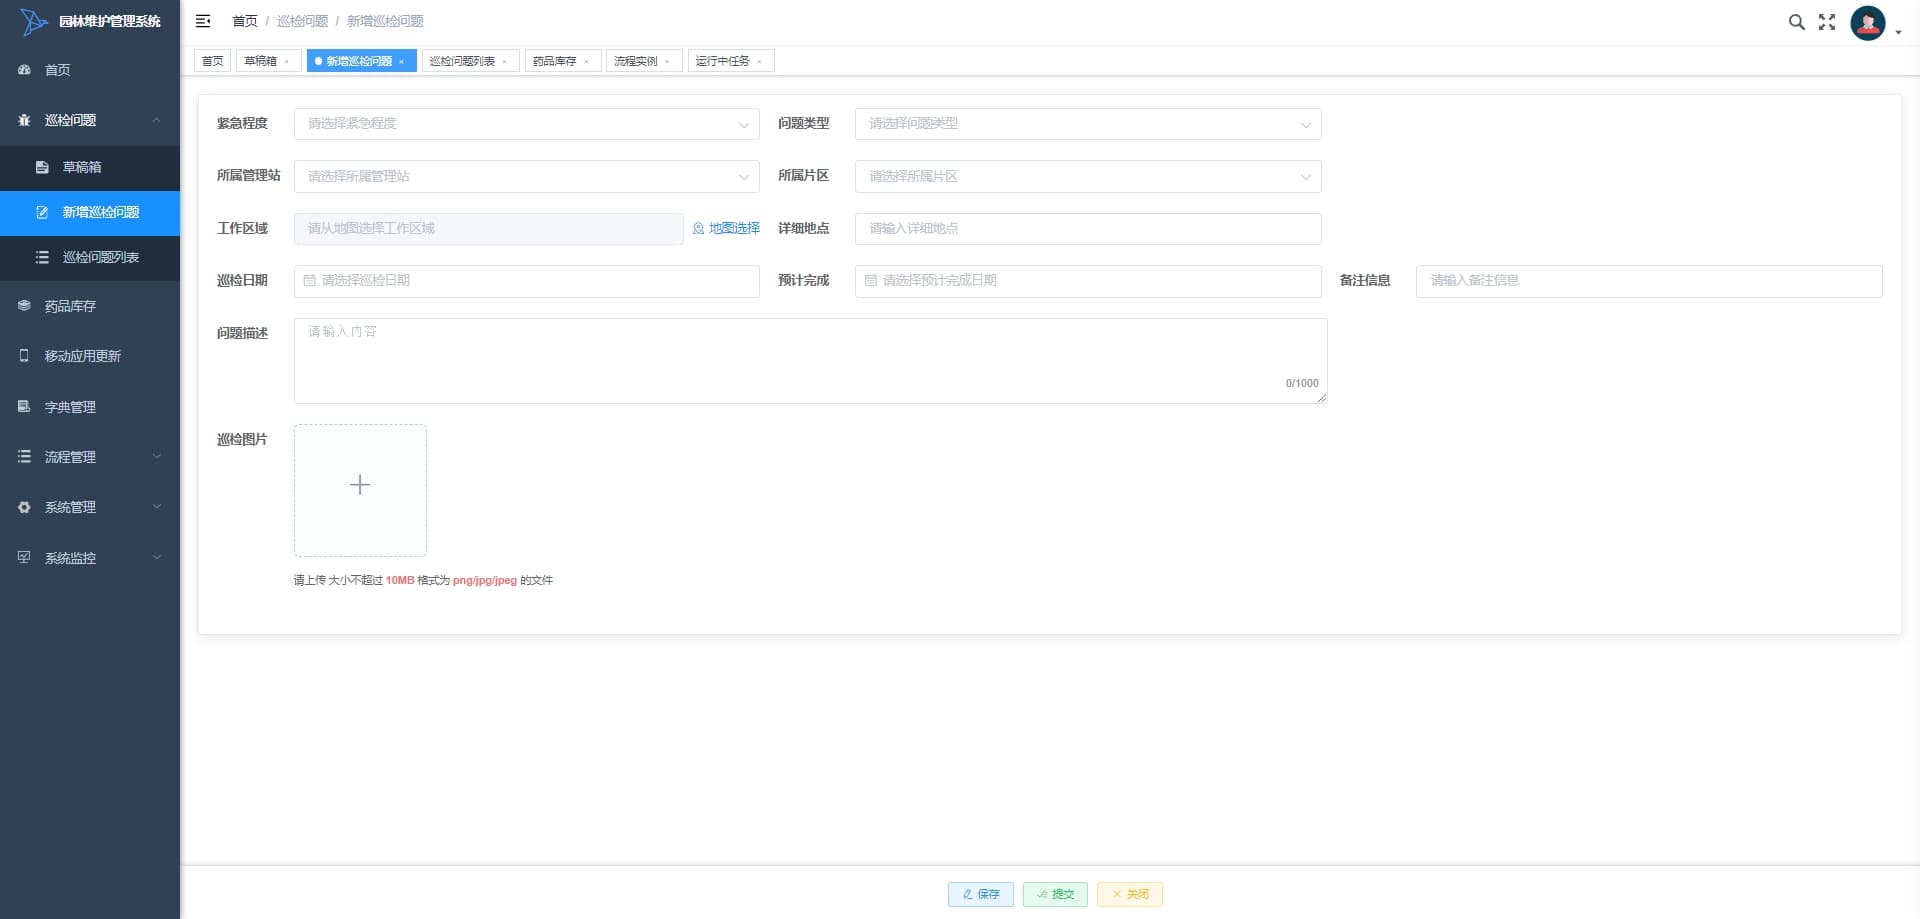Expand the 系统管理 sidebar menu
This screenshot has width=1920, height=919.
[90, 507]
